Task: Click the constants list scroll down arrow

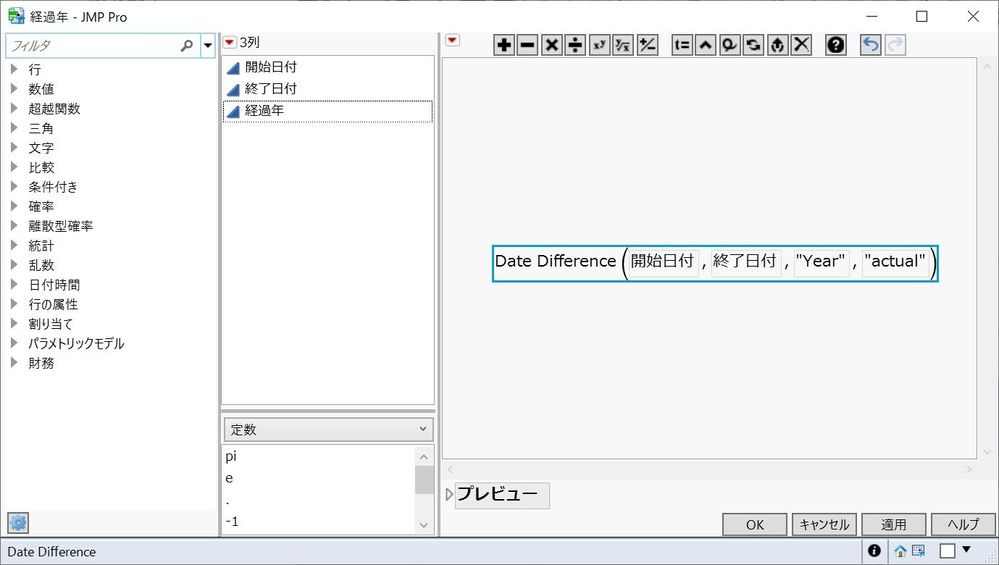Action: pyautogui.click(x=424, y=525)
